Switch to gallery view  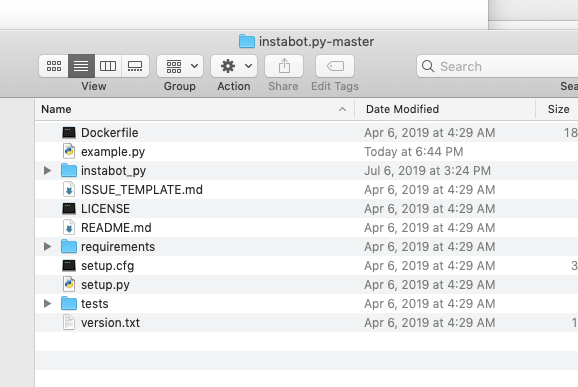(x=135, y=66)
